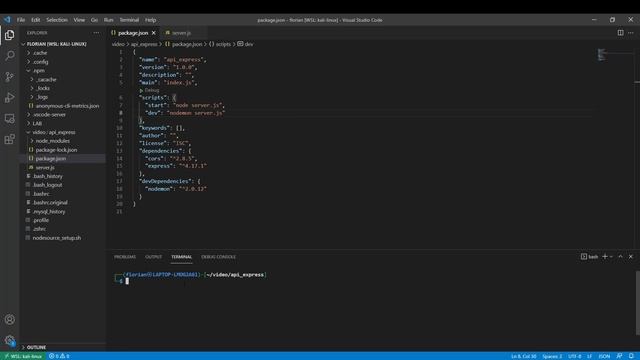640x360 pixels.
Task: Switch to the server.js editor tab
Action: tap(181, 33)
